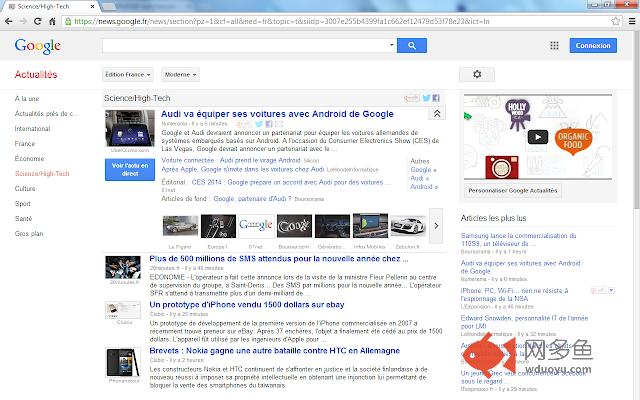The width and height of the screenshot is (640, 400).
Task: Open the white Audi R8 thumbnail
Action: (x=408, y=226)
